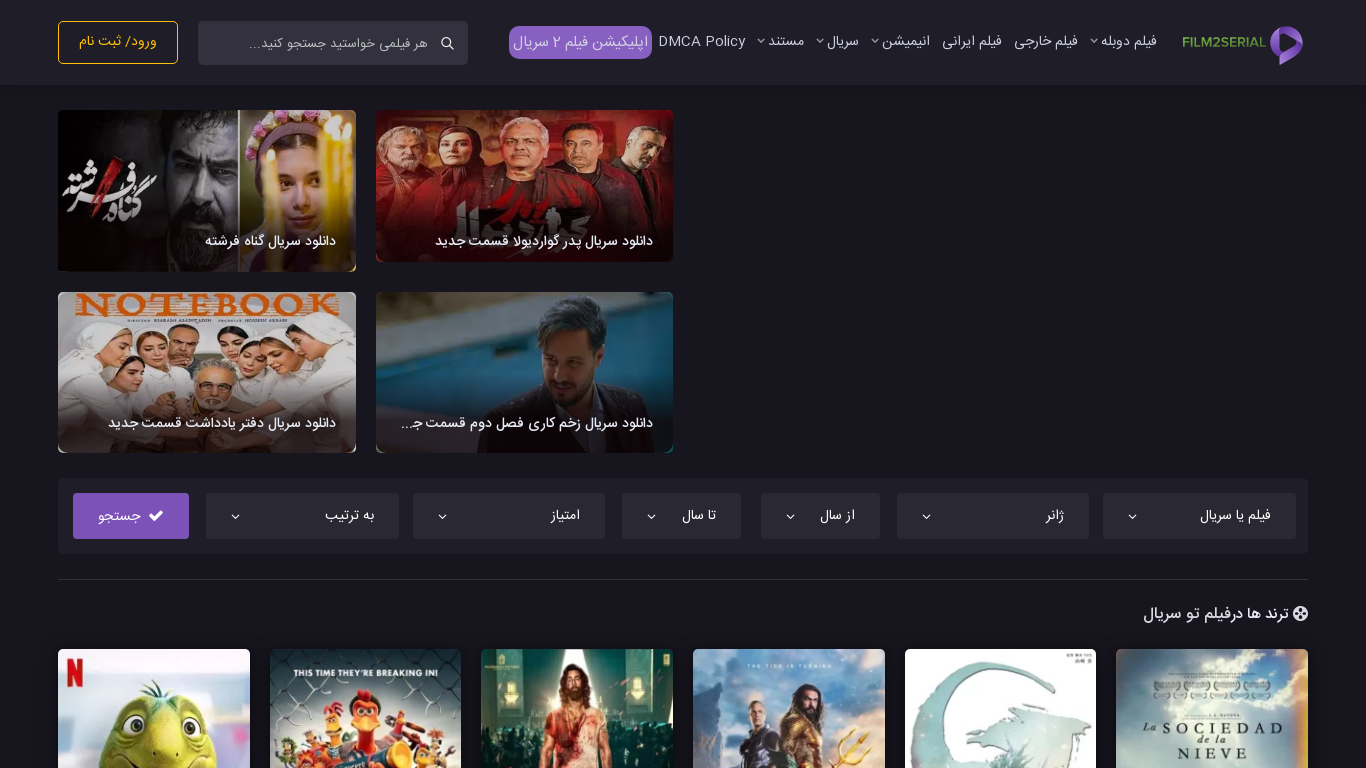Screen dimensions: 1366x768
Task: Expand the مستند menu in the navbar
Action: (781, 41)
